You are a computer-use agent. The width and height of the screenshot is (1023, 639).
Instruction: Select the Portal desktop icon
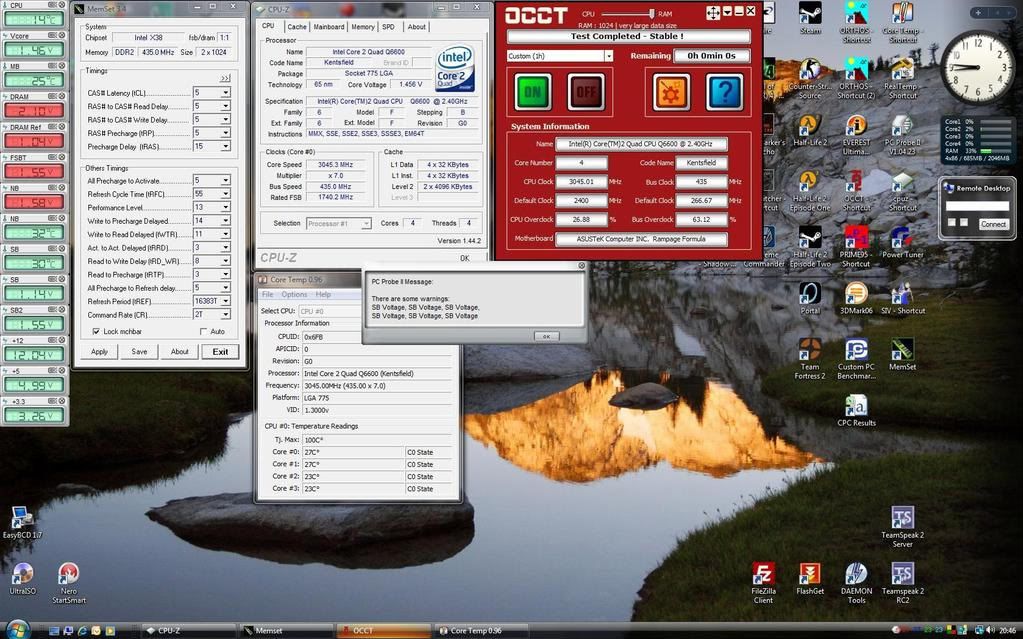pyautogui.click(x=810, y=298)
